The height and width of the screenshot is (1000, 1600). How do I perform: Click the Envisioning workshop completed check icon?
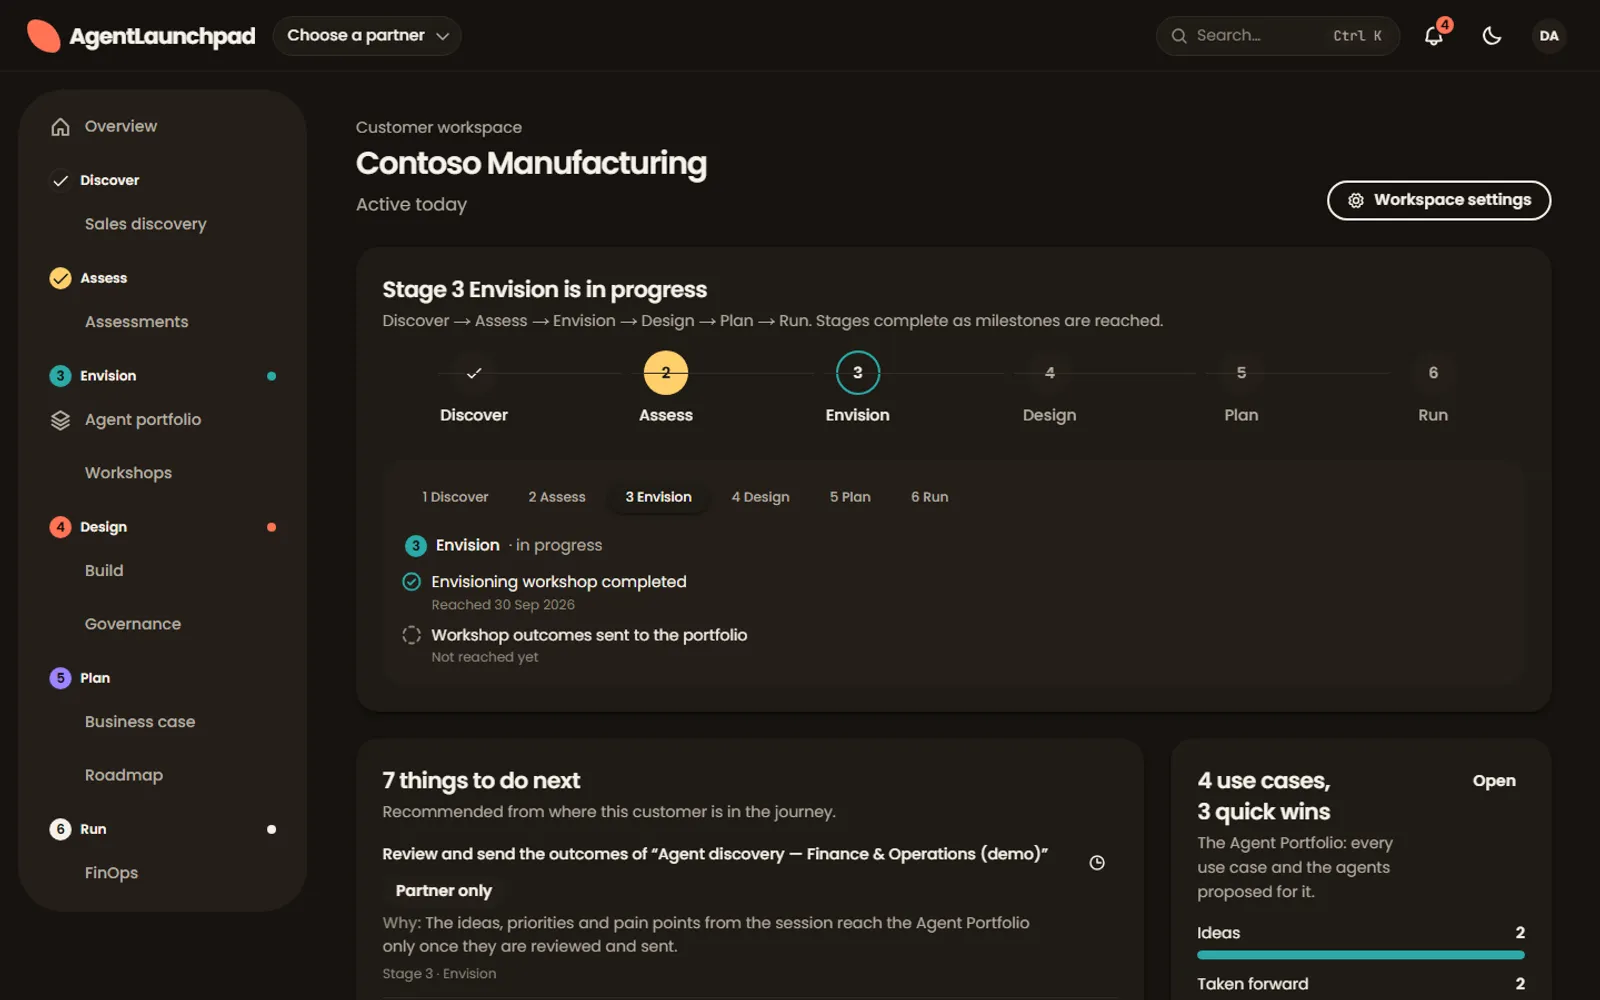[x=411, y=582]
